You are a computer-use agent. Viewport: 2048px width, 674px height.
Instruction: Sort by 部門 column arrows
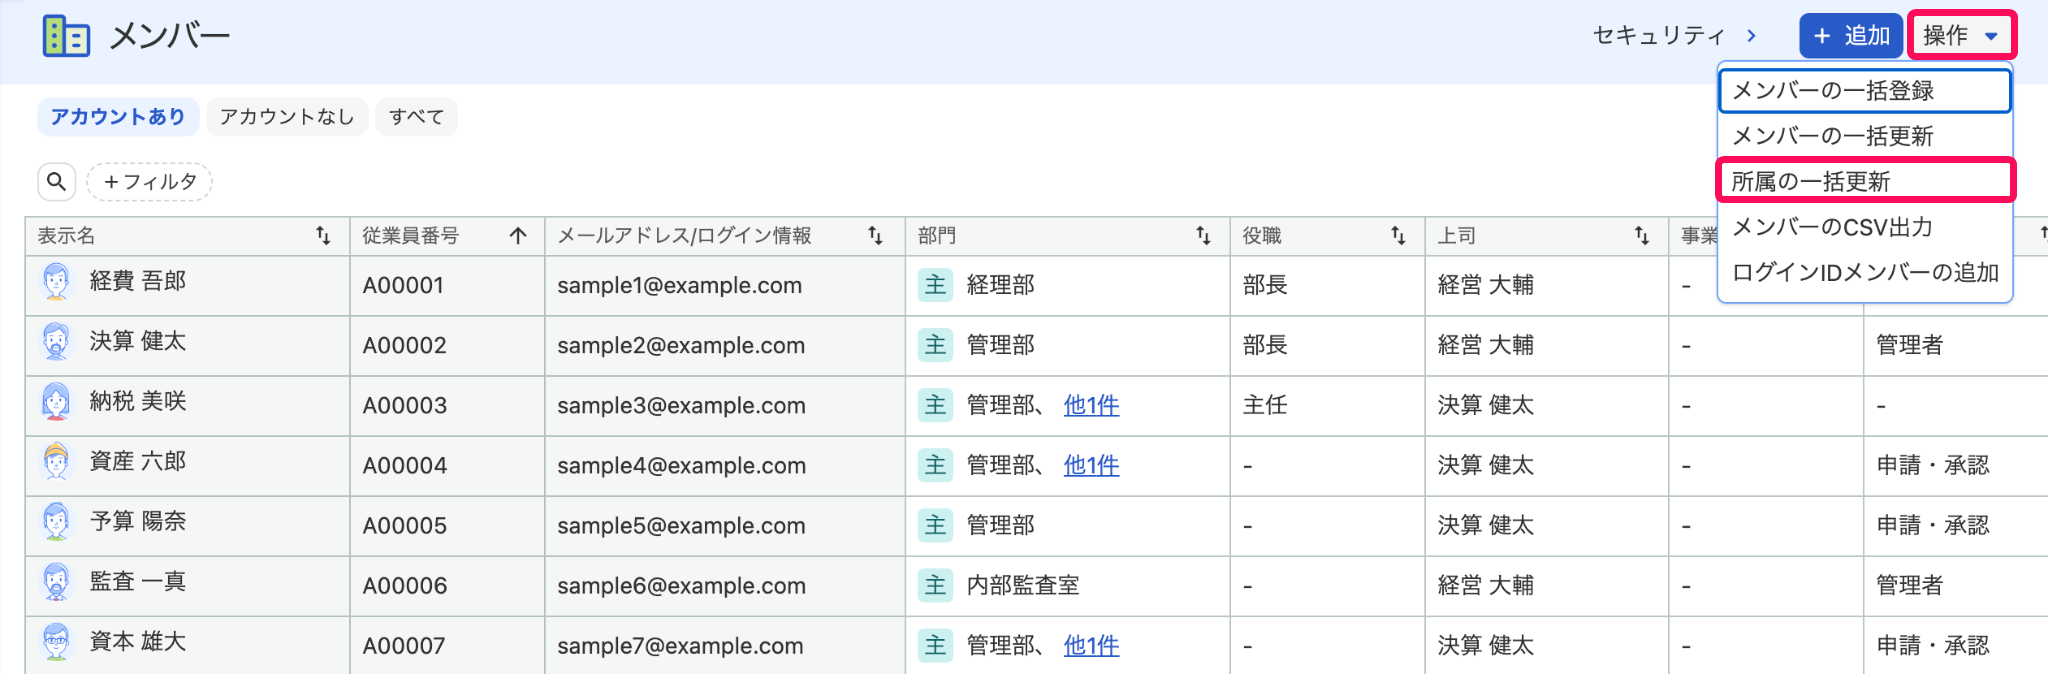point(1203,235)
